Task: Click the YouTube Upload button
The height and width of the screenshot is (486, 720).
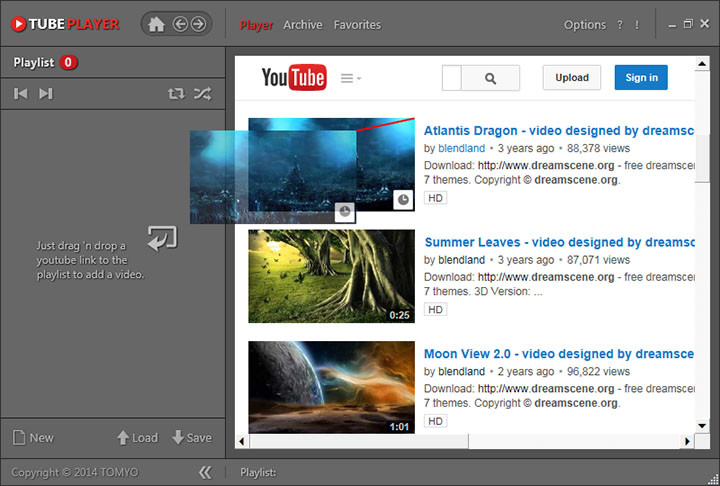Action: (x=572, y=78)
